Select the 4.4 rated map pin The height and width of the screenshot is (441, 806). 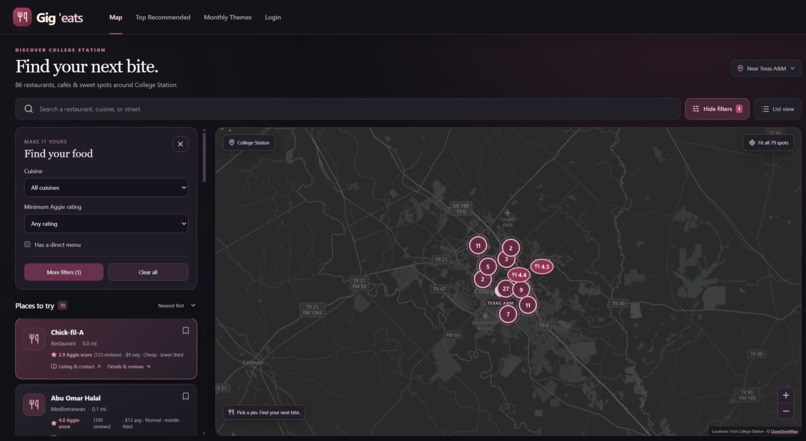tap(519, 275)
